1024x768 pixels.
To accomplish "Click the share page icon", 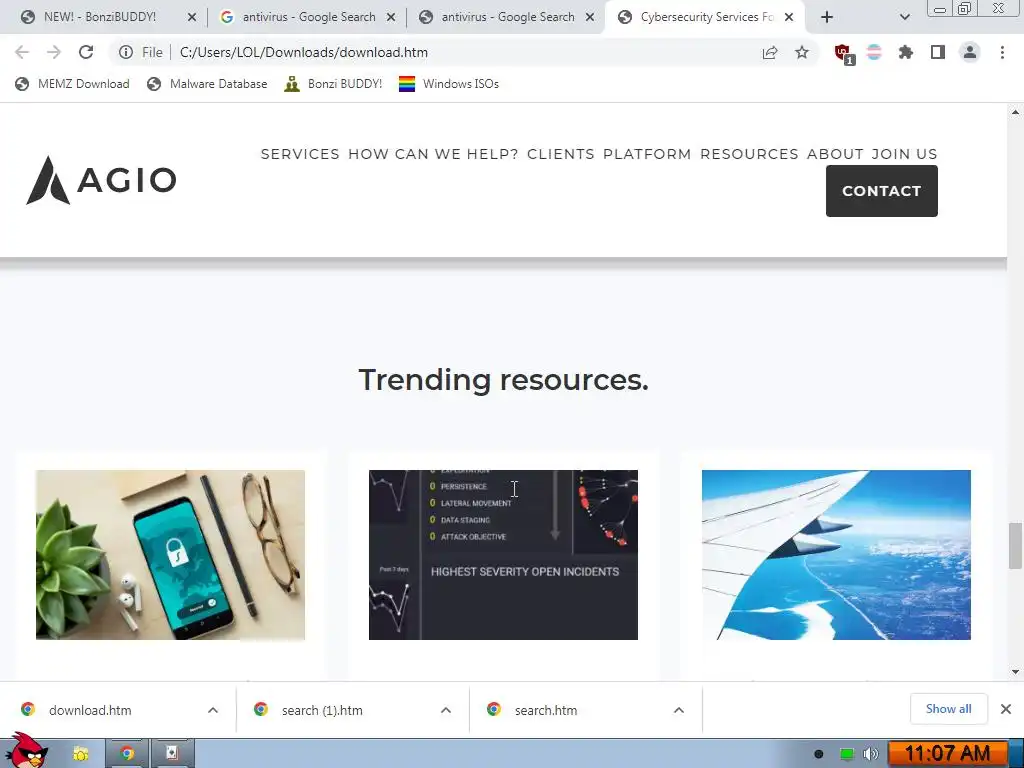I will pos(770,52).
